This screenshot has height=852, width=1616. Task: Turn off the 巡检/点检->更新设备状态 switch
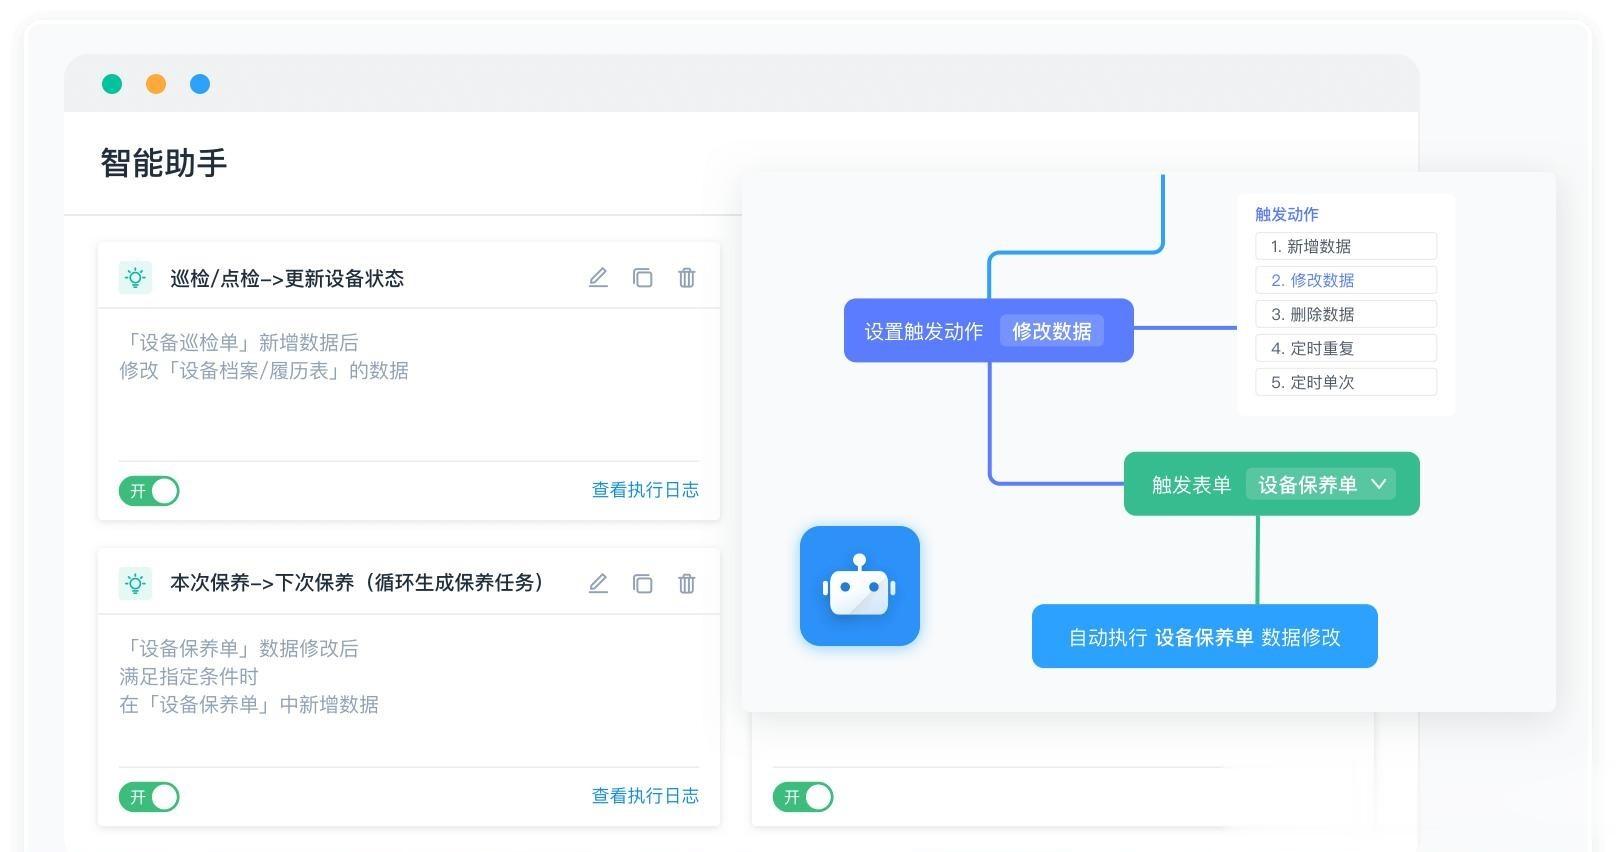[x=149, y=491]
